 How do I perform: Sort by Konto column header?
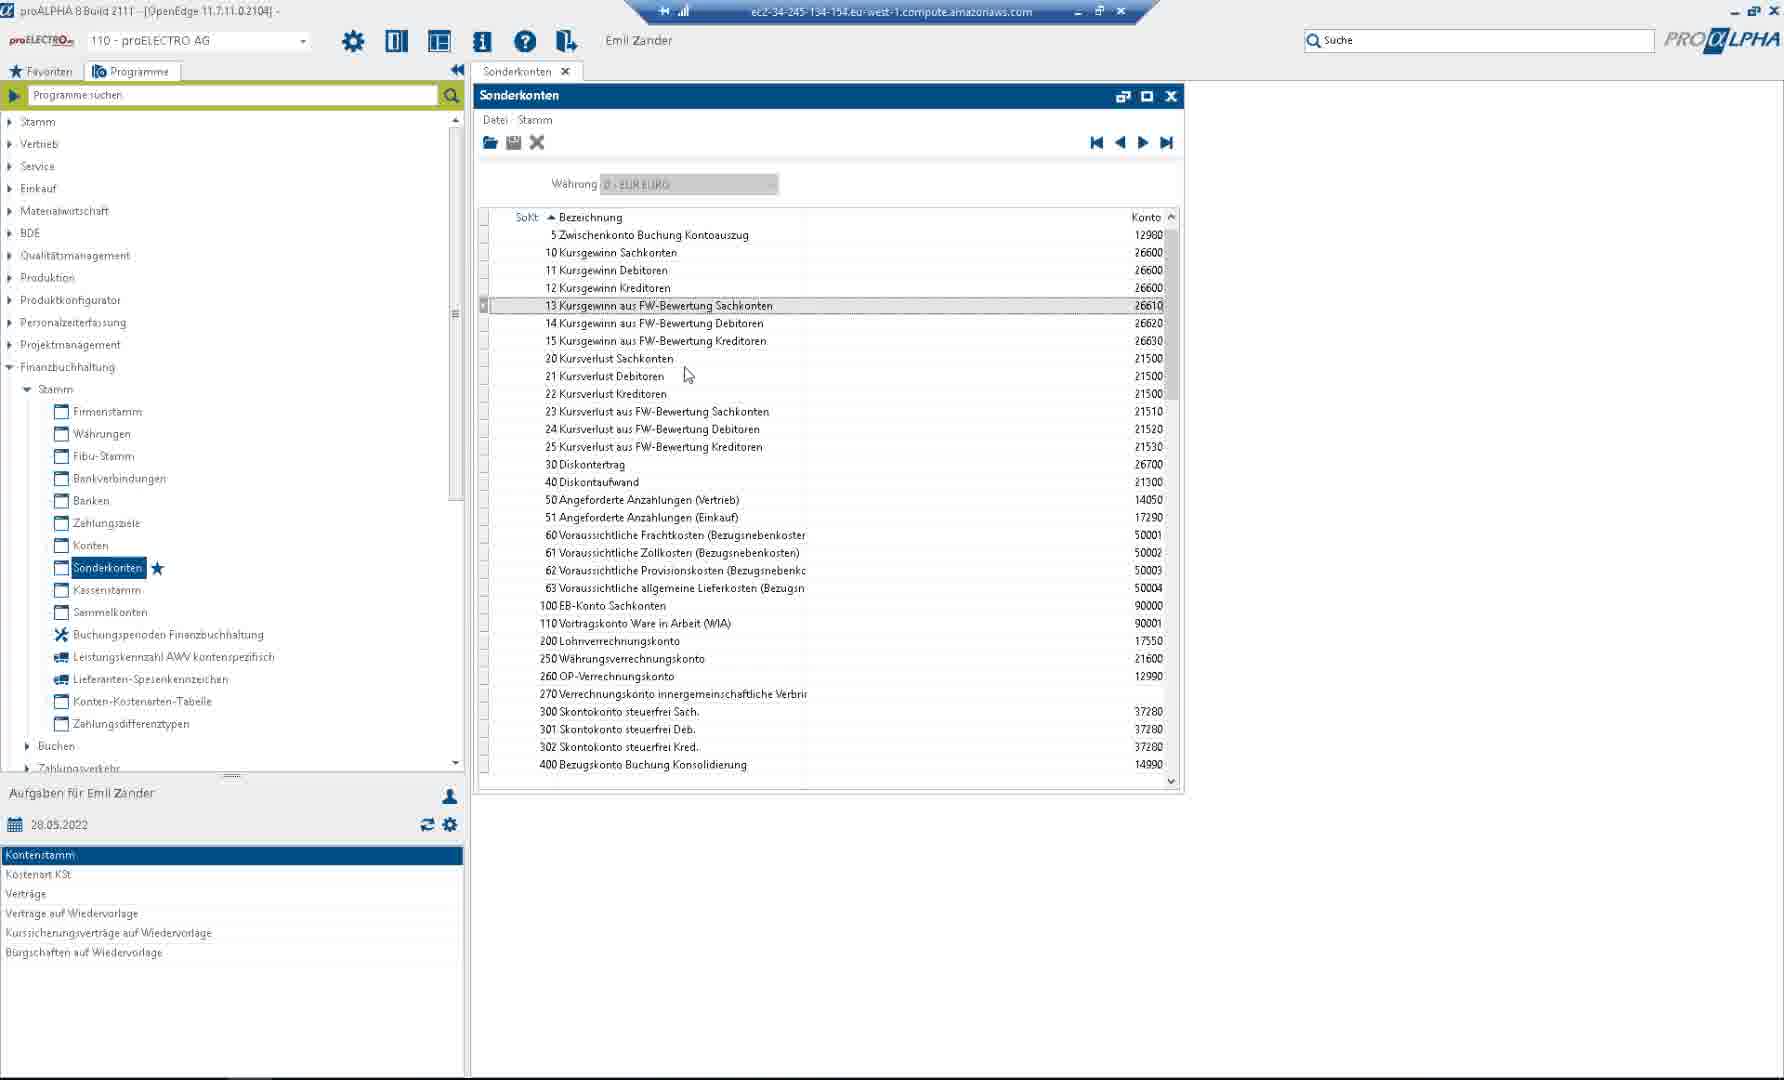click(1146, 217)
